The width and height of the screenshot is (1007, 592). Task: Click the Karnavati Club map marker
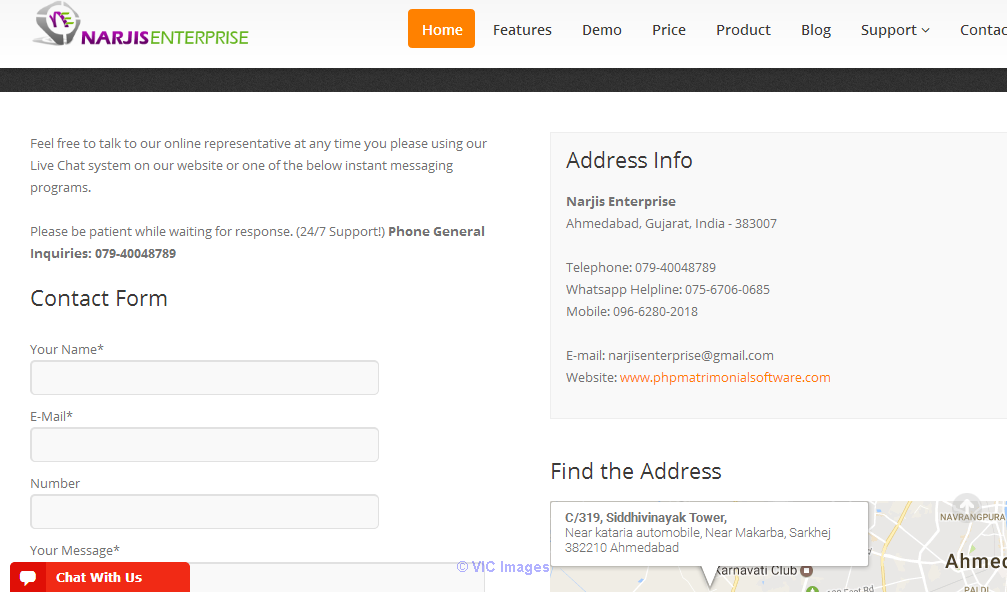pyautogui.click(x=807, y=570)
